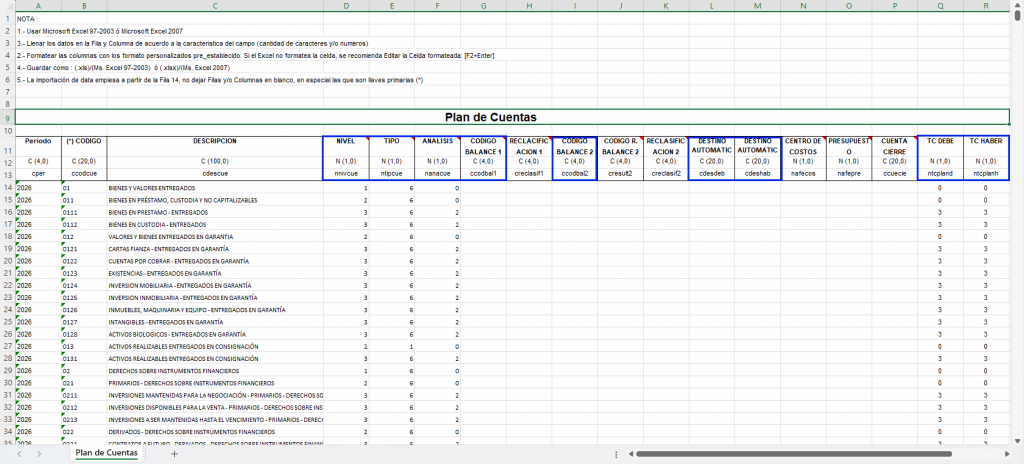Viewport: 1024px width, 464px height.
Task: Click the horizontal scrollbar's left arrow
Action: (x=631, y=454)
